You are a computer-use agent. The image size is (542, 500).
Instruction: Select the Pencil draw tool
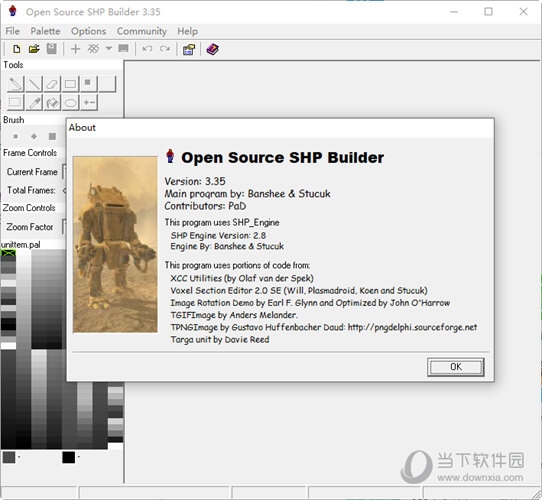(15, 84)
